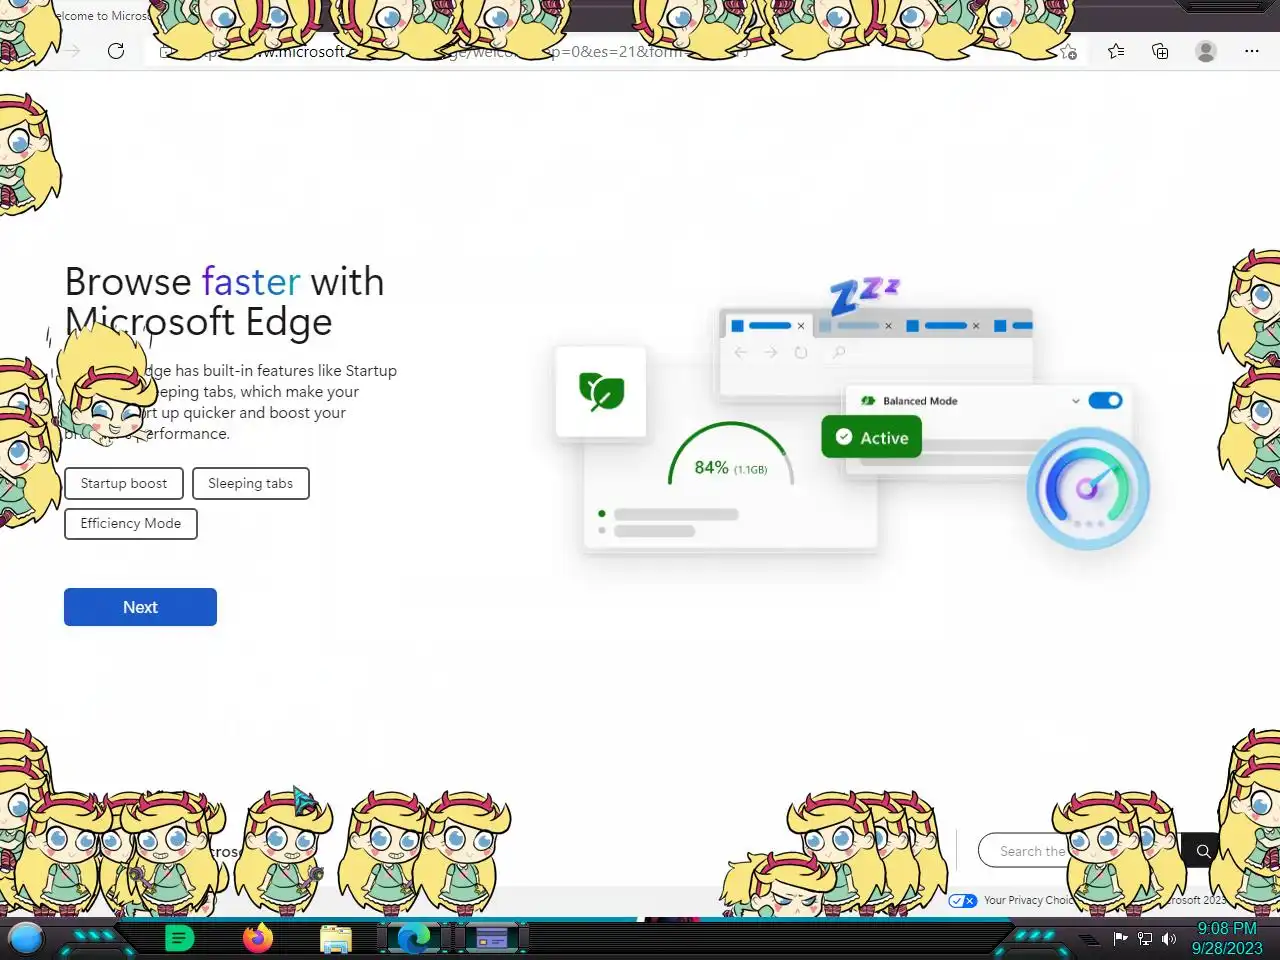Viewport: 1280px width, 960px height.
Task: Open the Collections icon
Action: (x=1160, y=51)
